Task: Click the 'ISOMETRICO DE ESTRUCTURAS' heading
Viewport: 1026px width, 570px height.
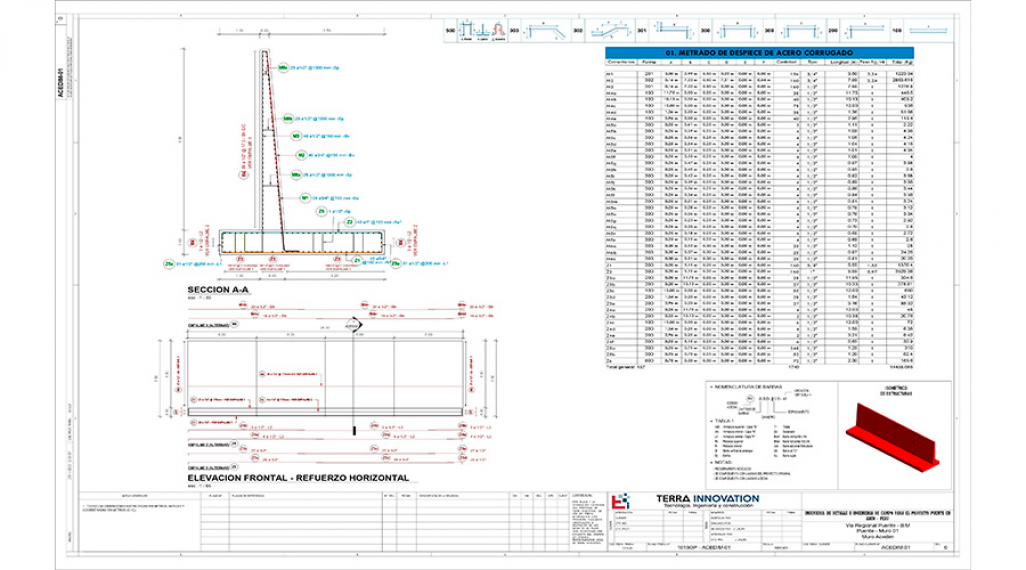Action: [x=896, y=391]
